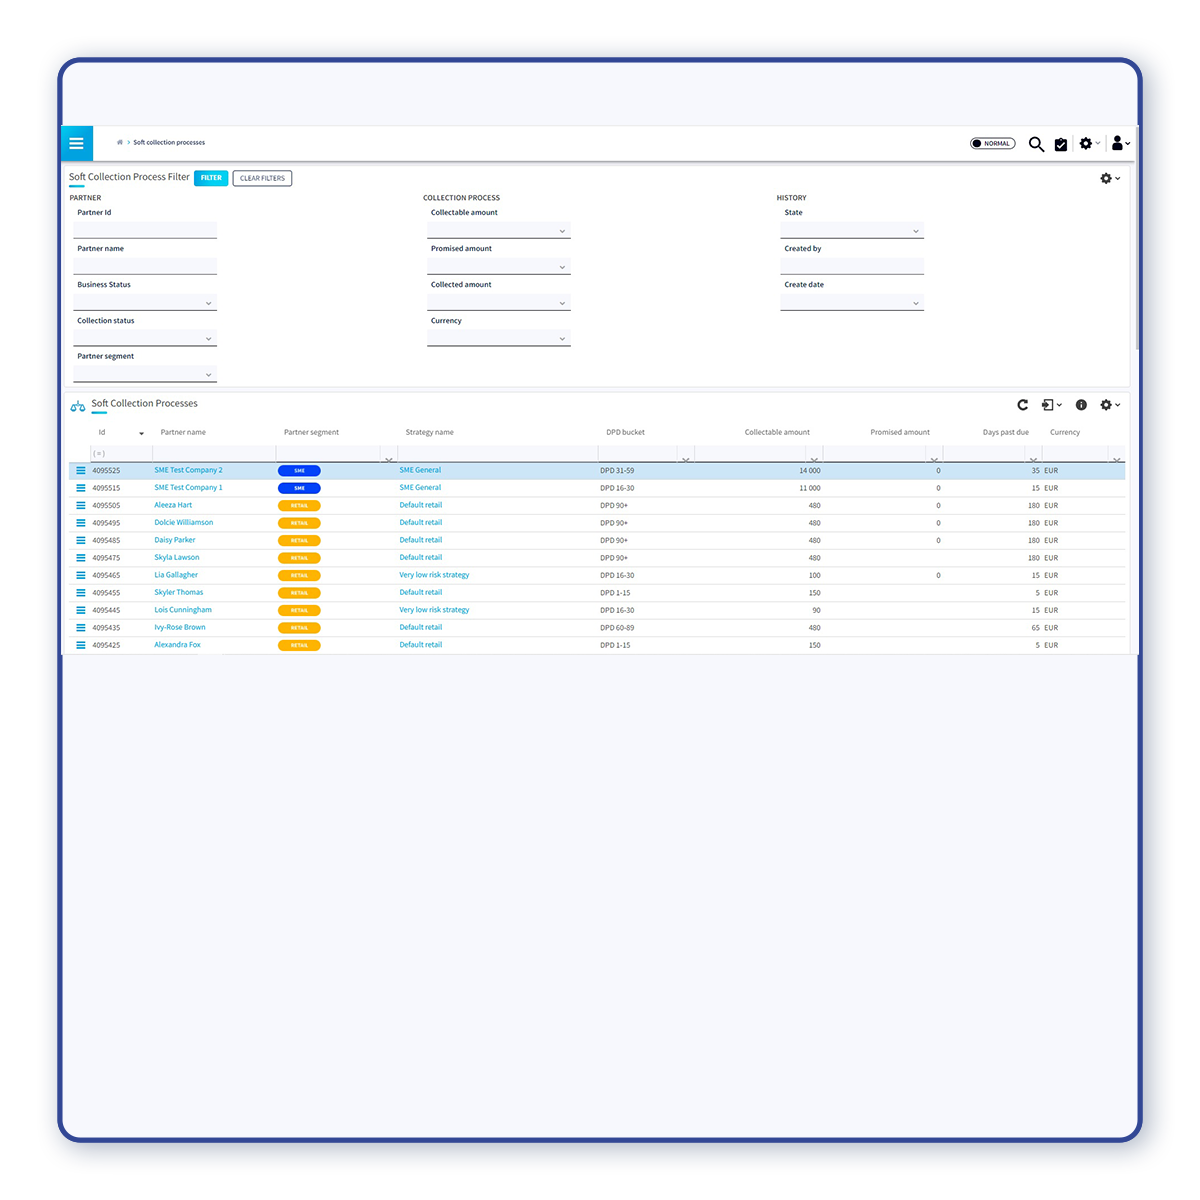Click the FILTER button

[211, 178]
